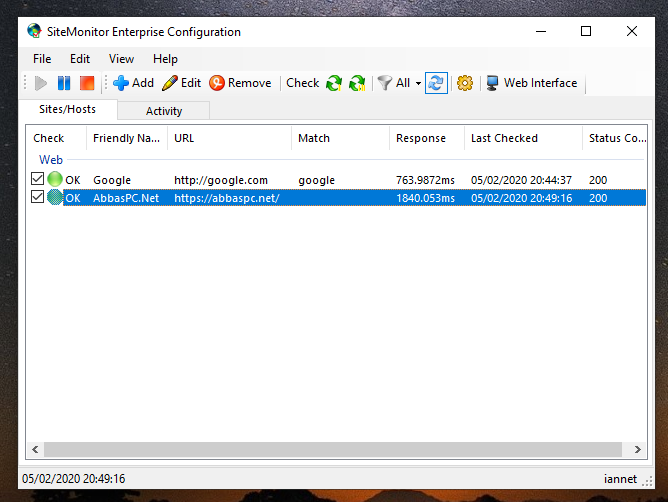Image resolution: width=668 pixels, height=502 pixels.
Task: Open the All filter dropdown arrow
Action: pos(418,84)
